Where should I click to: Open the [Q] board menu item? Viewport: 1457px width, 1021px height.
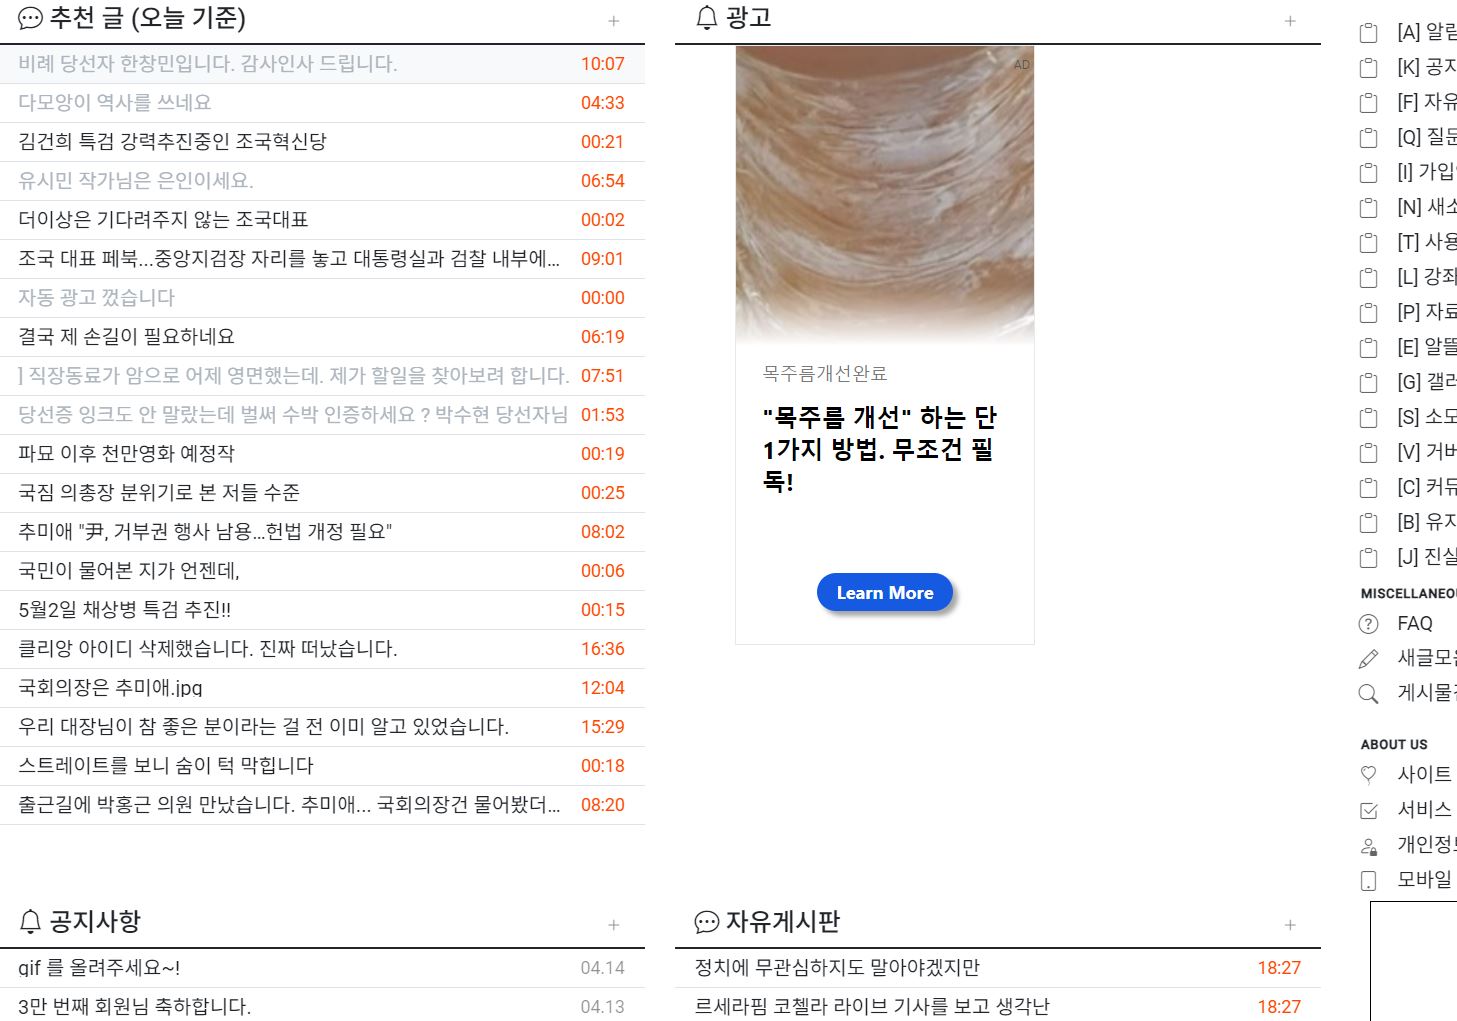pos(1427,138)
